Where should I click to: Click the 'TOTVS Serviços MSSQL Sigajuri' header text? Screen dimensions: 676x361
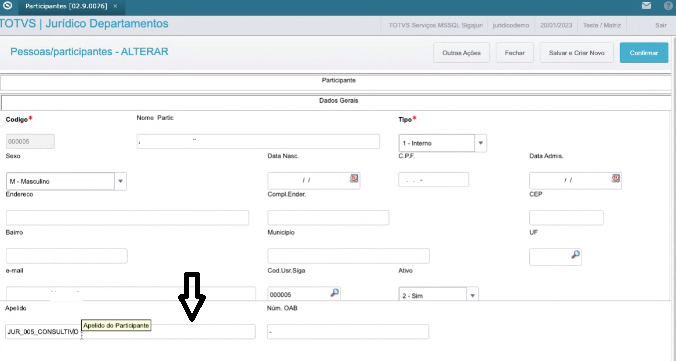(x=435, y=25)
